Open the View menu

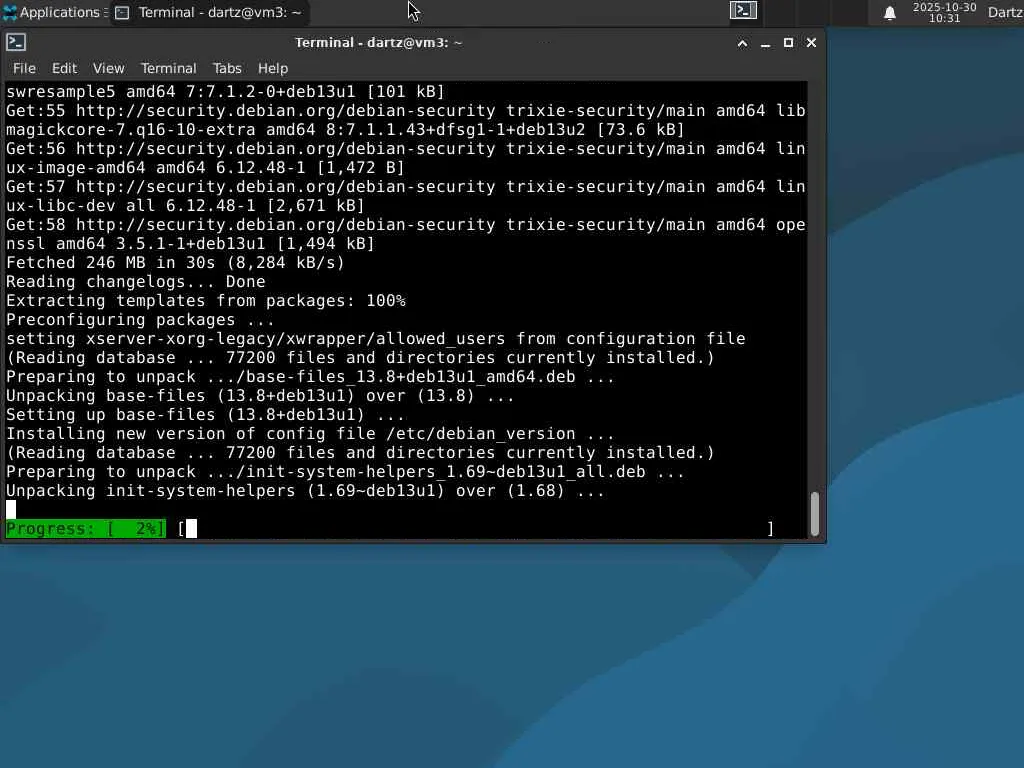pyautogui.click(x=108, y=69)
